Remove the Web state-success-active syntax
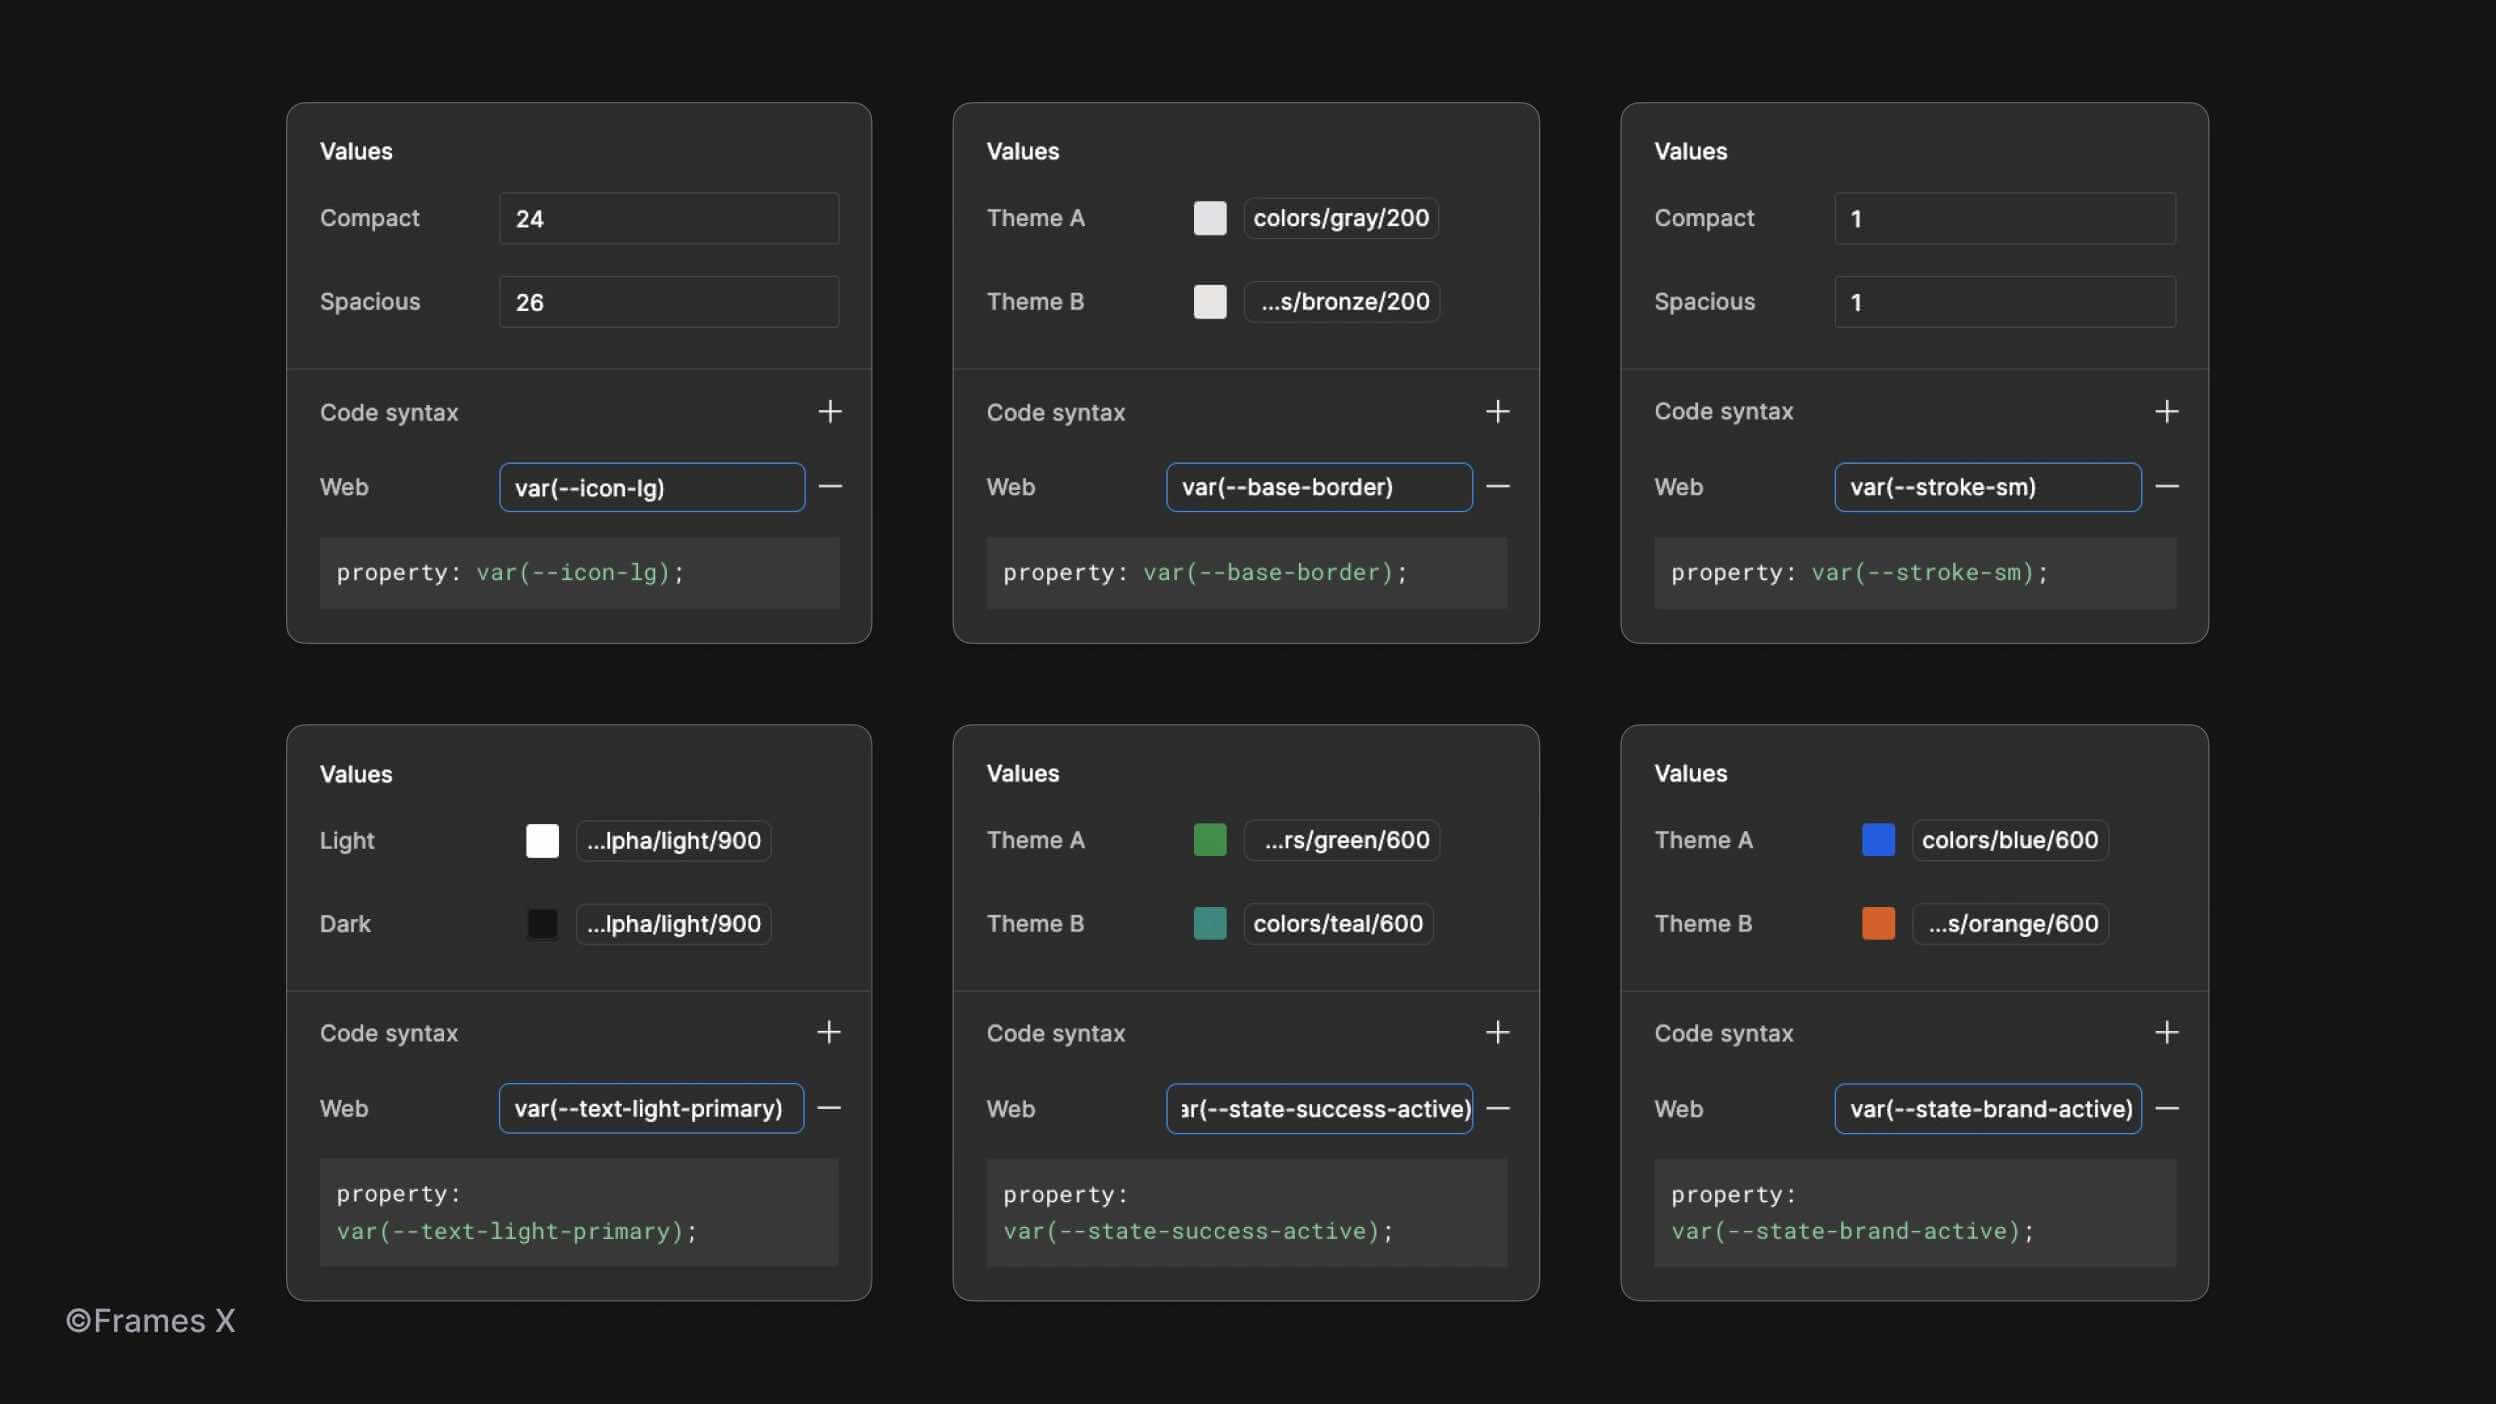 1497,1108
